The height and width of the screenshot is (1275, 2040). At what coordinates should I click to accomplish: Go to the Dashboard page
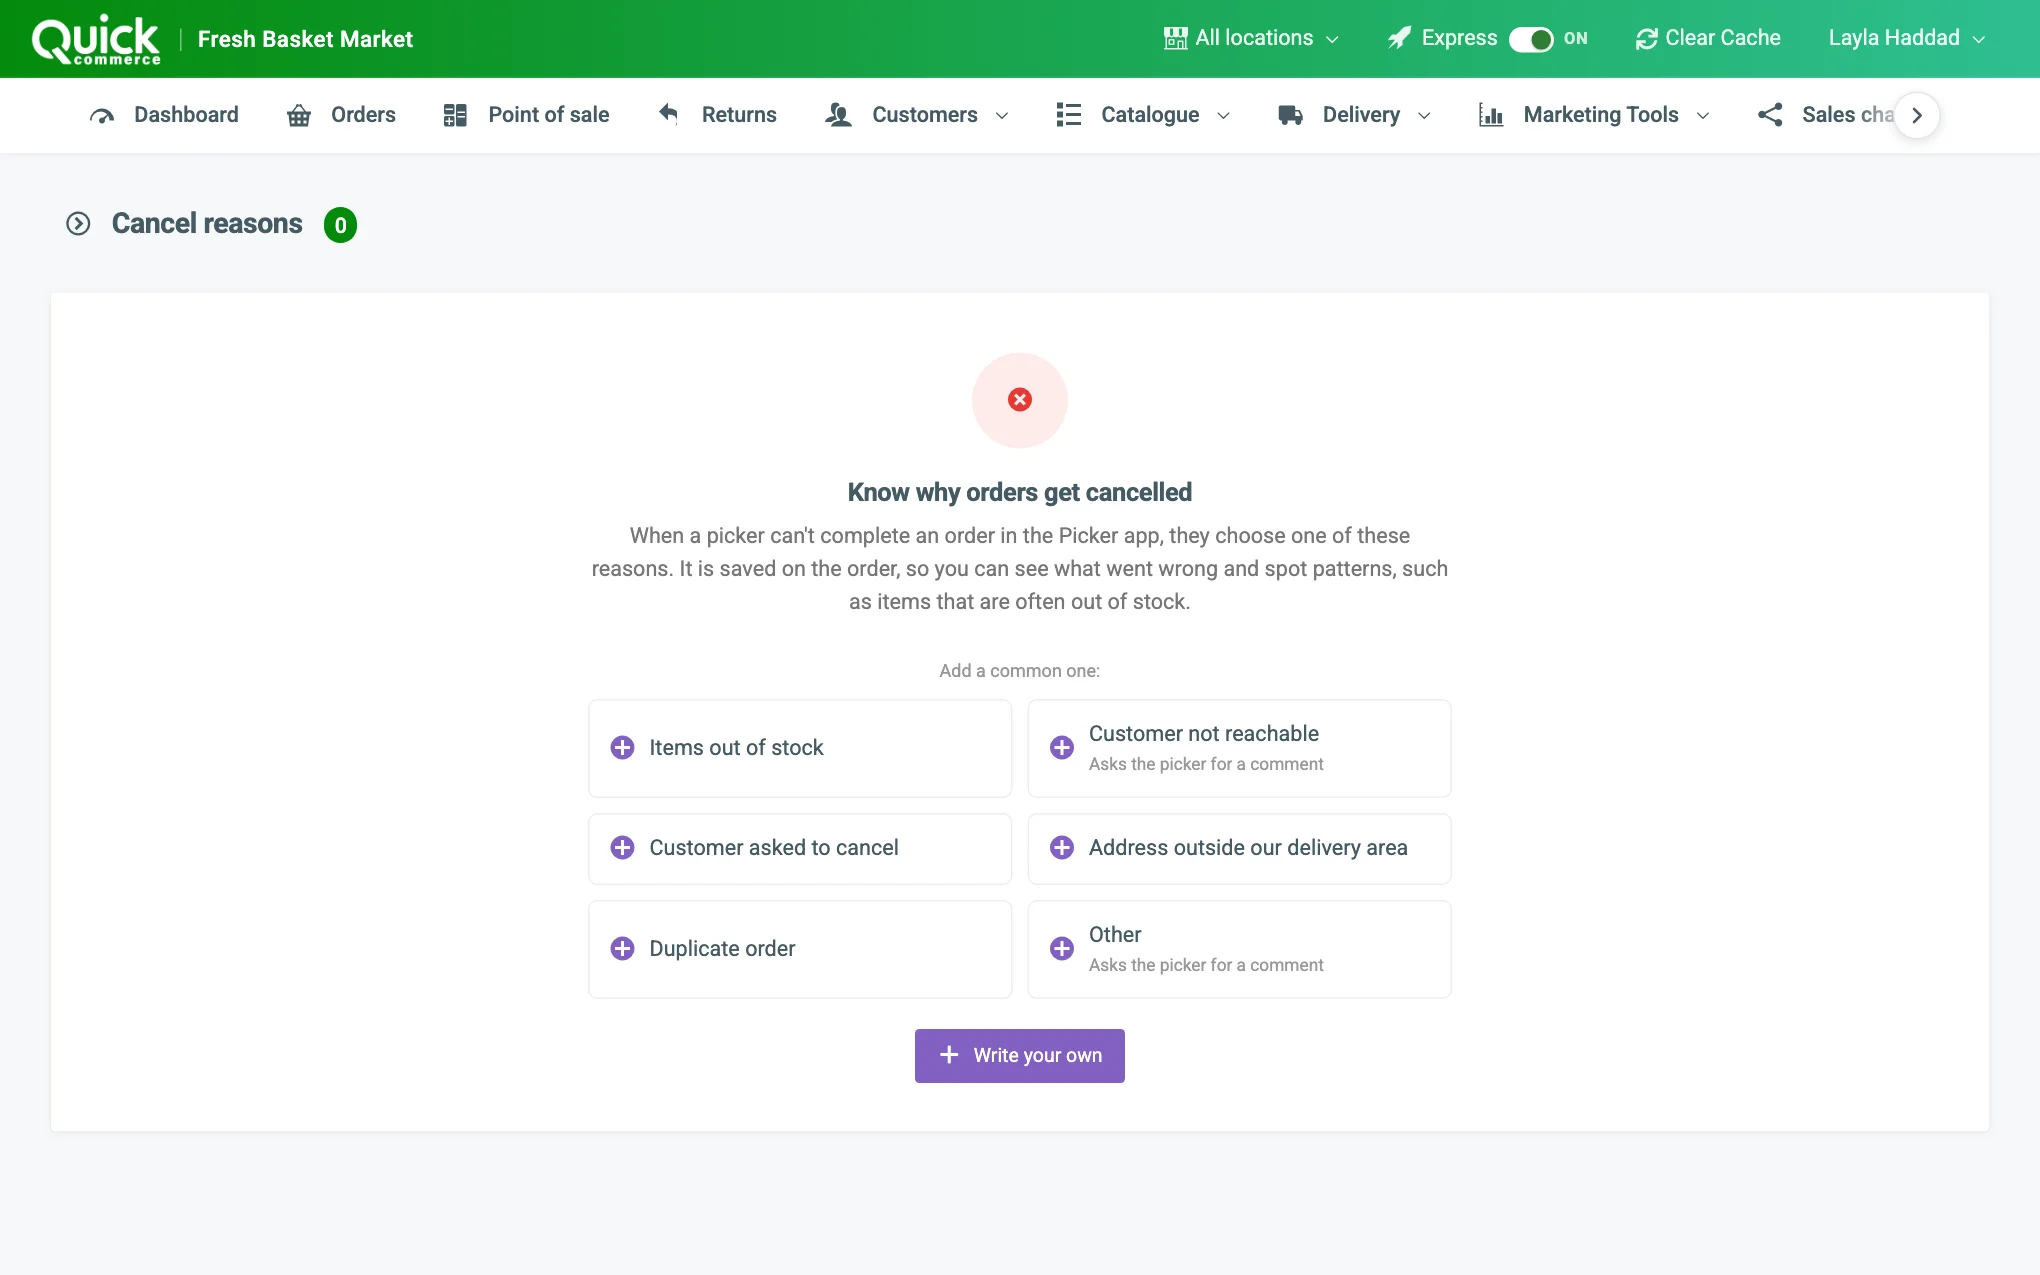[x=164, y=115]
